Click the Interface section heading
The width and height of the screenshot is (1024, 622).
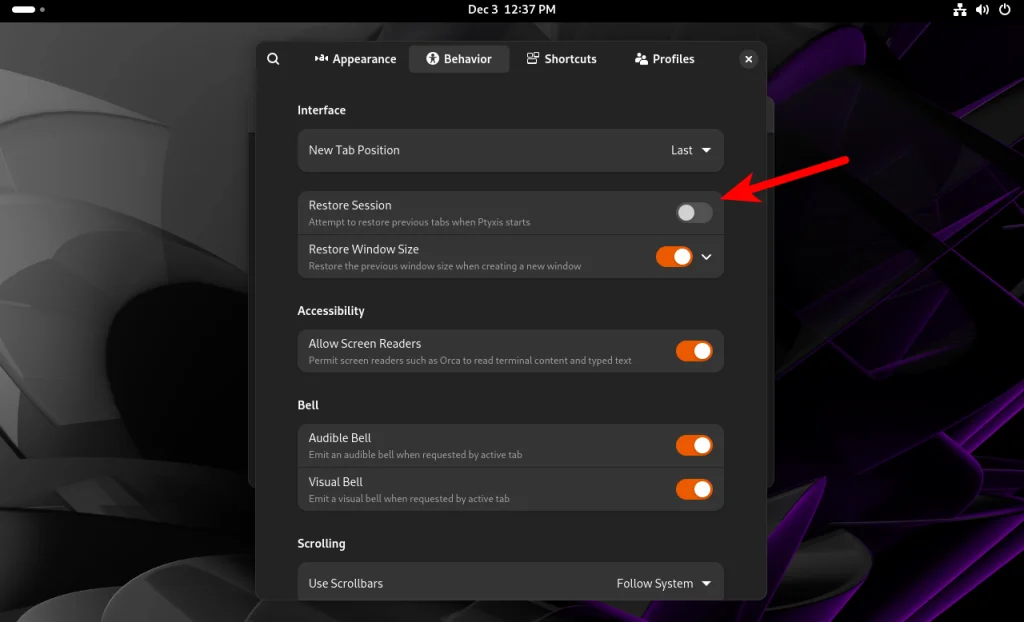pos(321,110)
